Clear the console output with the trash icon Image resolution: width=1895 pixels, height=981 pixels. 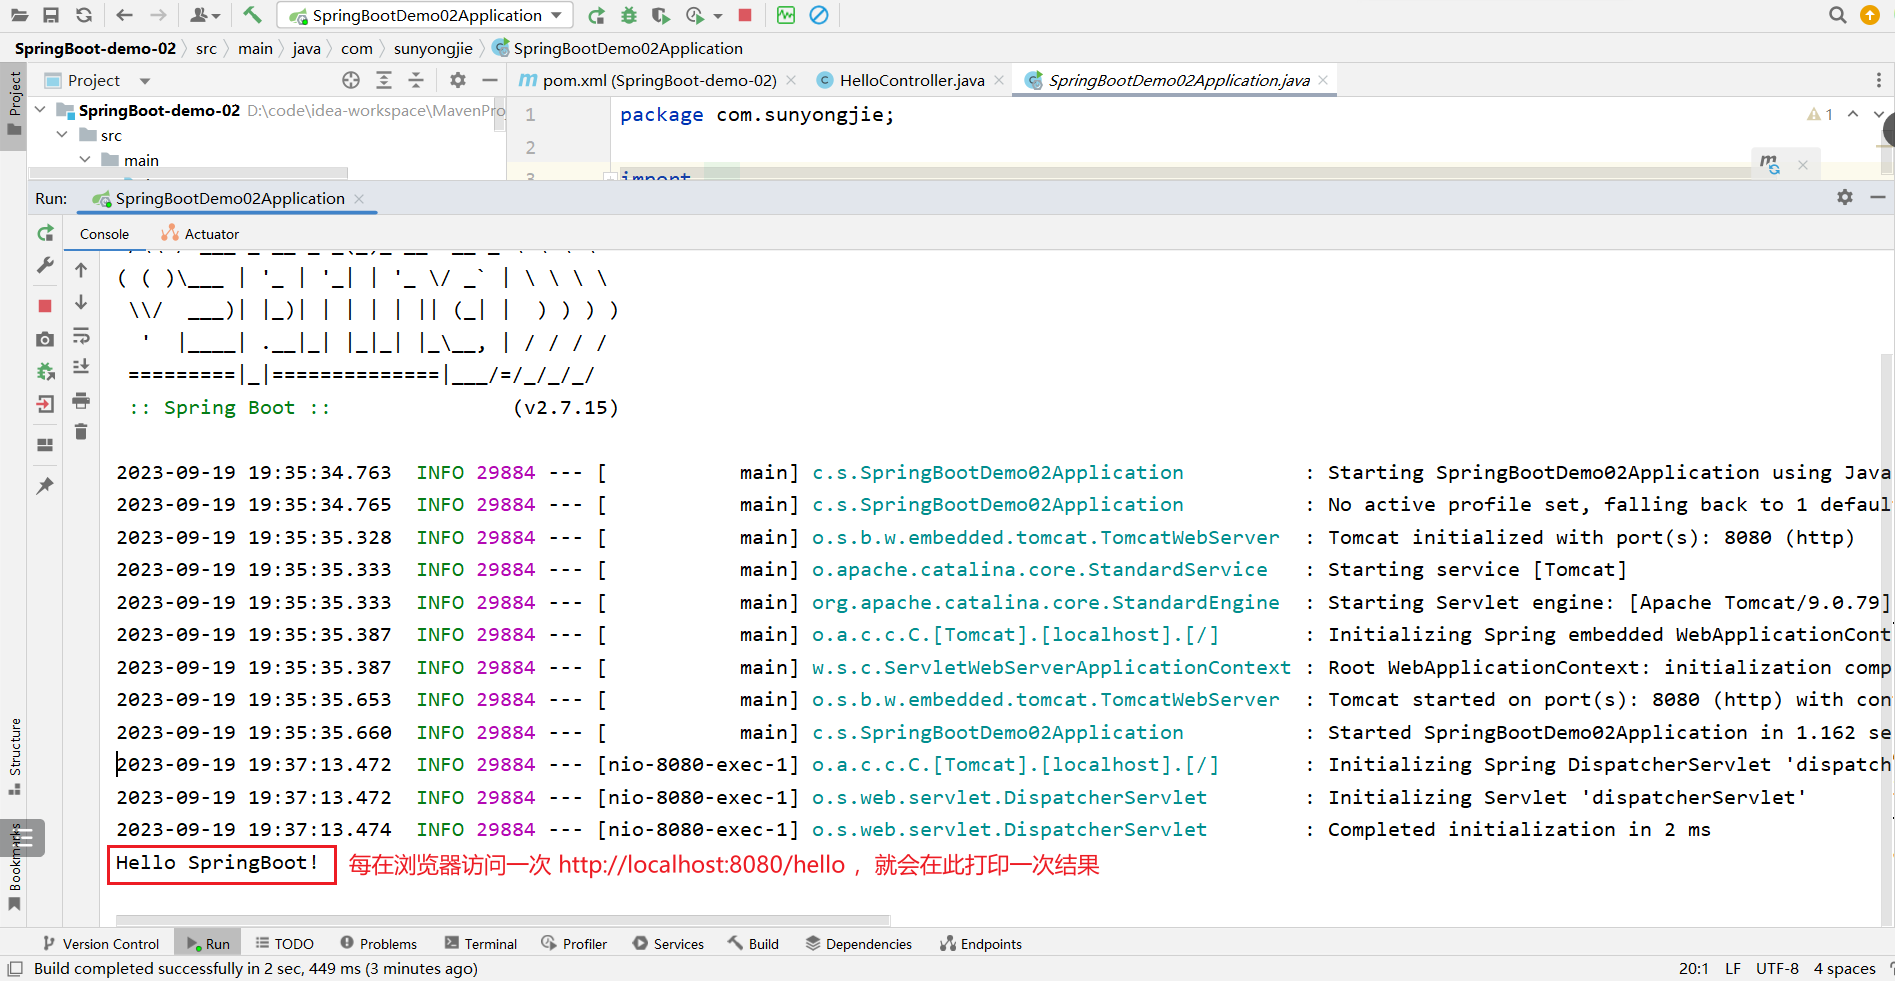tap(81, 432)
